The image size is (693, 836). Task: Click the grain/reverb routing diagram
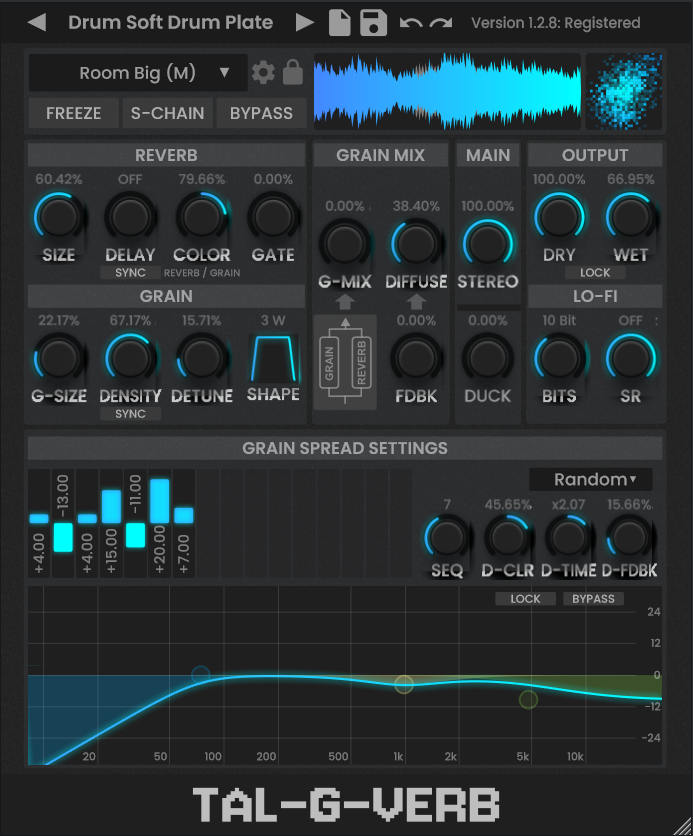pyautogui.click(x=345, y=362)
